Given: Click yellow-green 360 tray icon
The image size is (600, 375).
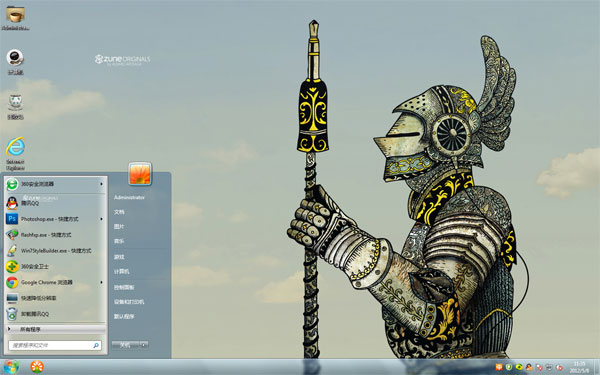Looking at the screenshot, I should [x=519, y=367].
